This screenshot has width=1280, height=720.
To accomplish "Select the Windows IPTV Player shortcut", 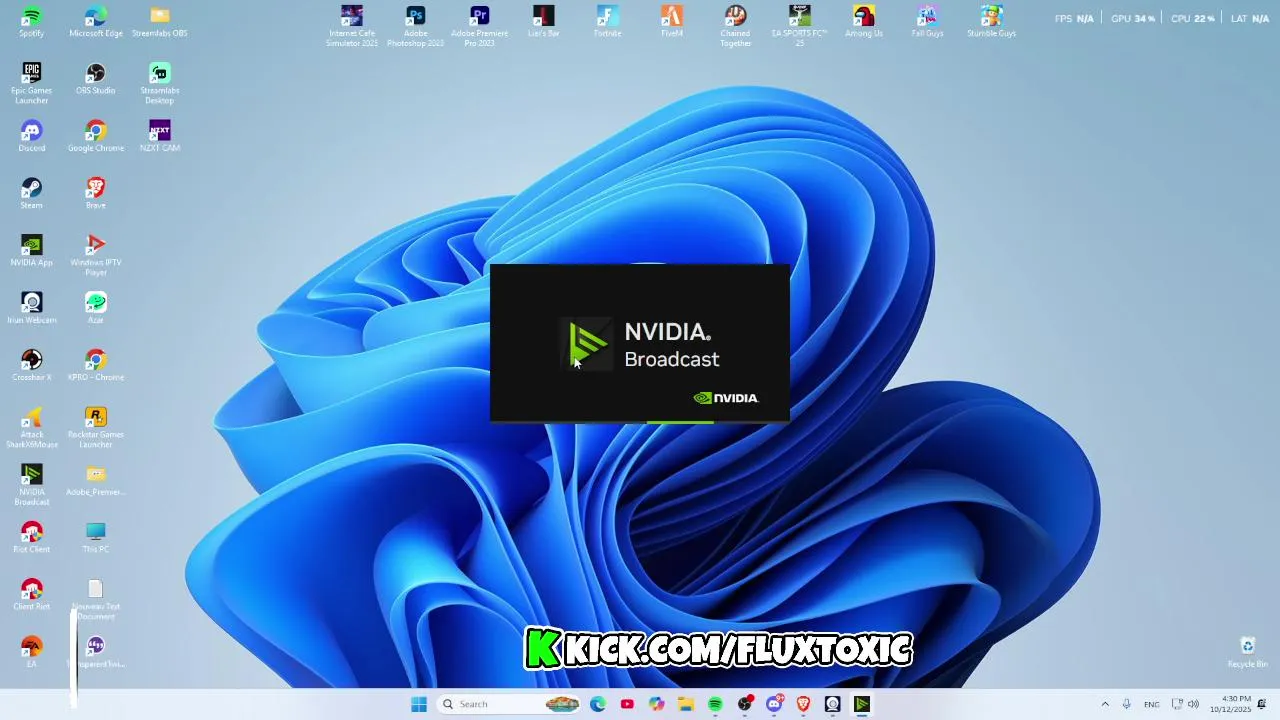I will tap(96, 256).
